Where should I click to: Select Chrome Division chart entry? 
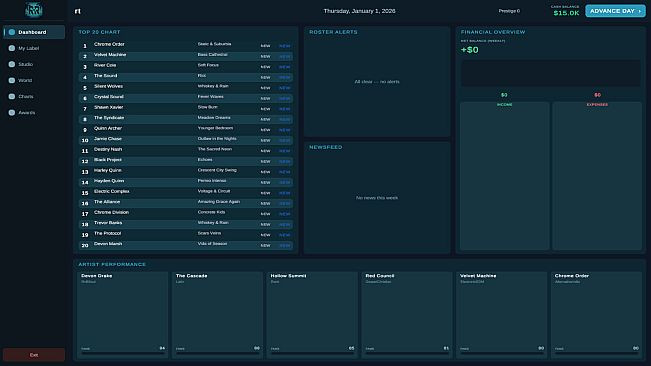(x=186, y=214)
